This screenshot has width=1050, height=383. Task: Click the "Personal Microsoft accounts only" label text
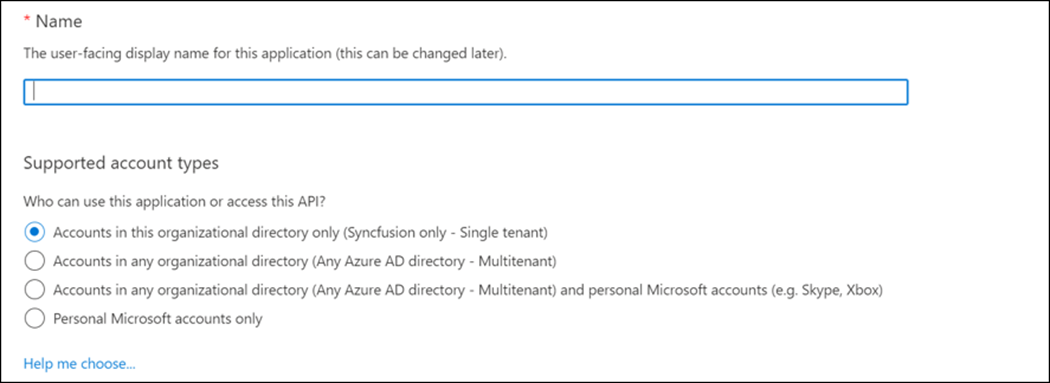(158, 319)
